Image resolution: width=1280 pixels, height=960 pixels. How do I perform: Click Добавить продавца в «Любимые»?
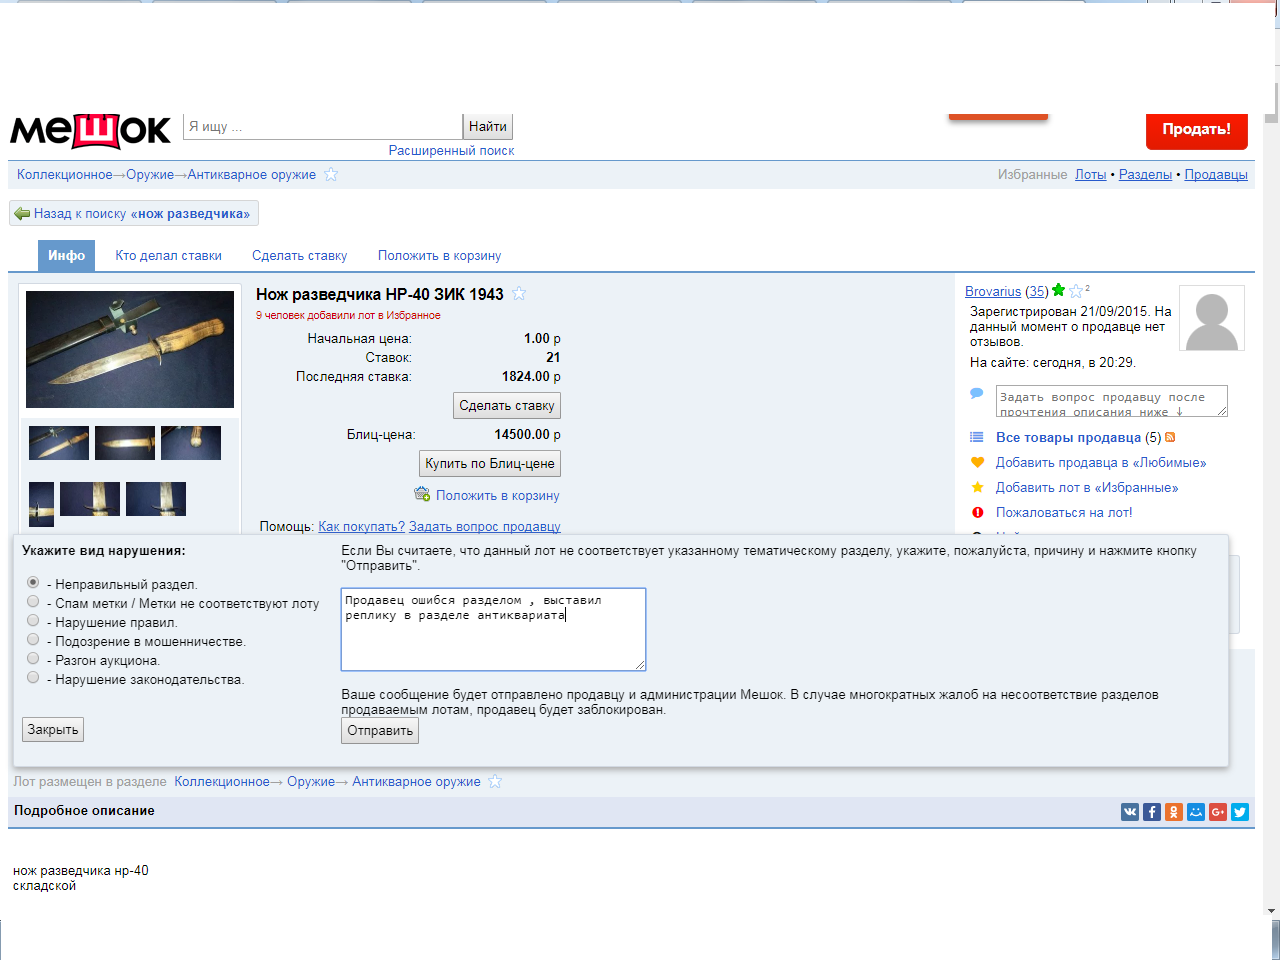click(1101, 462)
